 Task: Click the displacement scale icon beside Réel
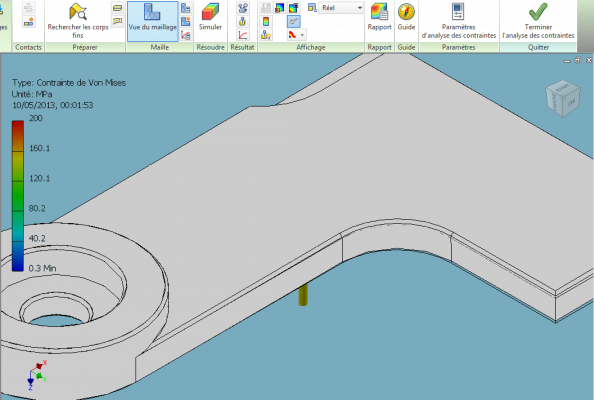pyautogui.click(x=312, y=8)
